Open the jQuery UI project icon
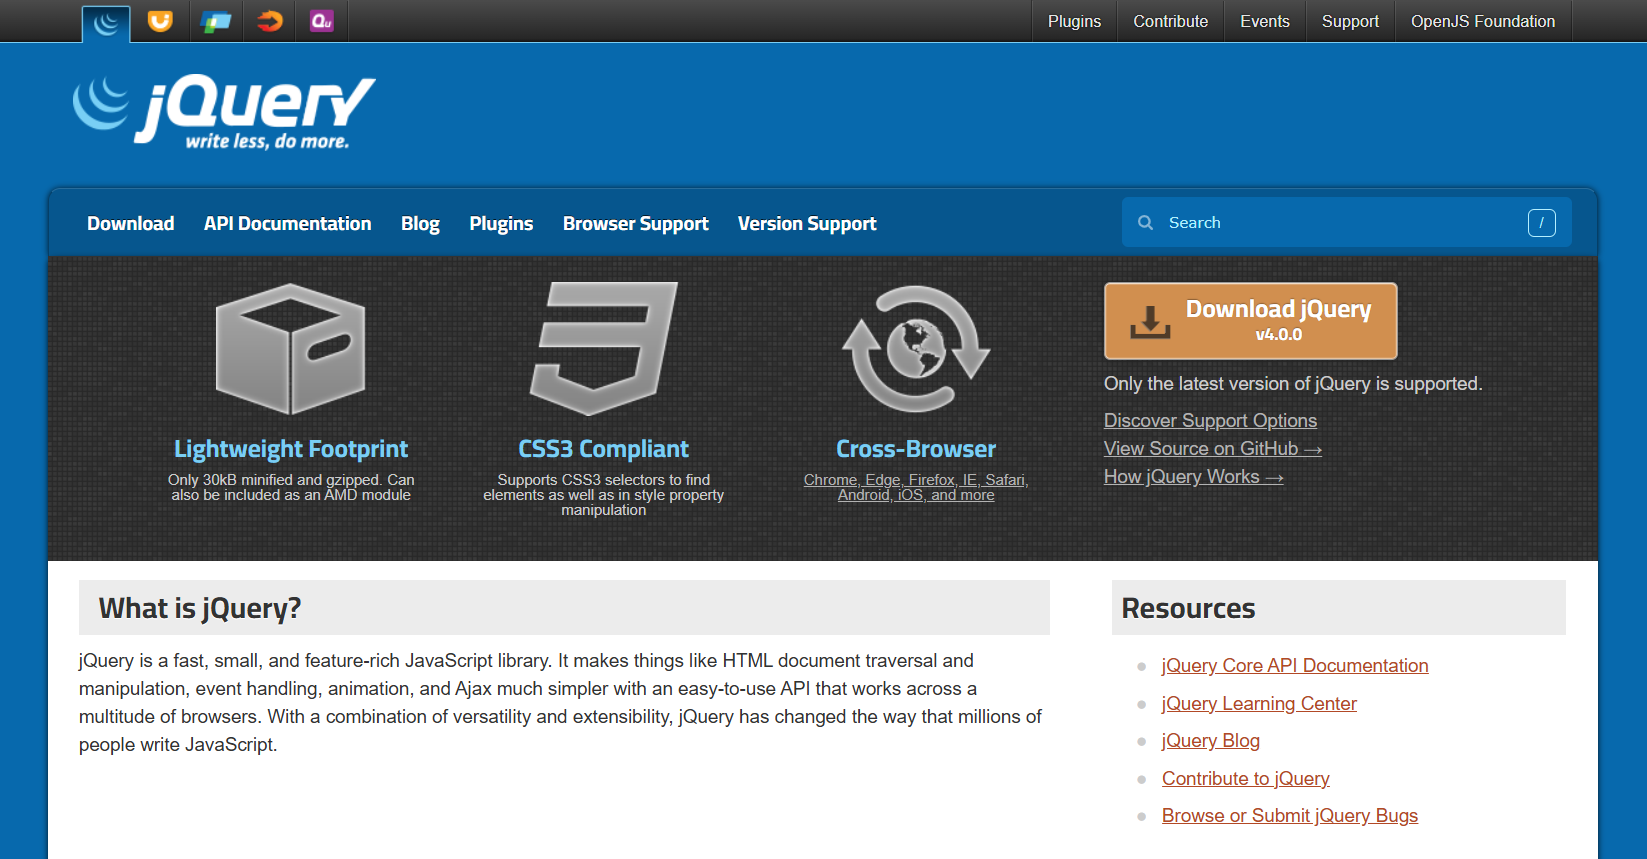This screenshot has width=1647, height=859. [160, 21]
